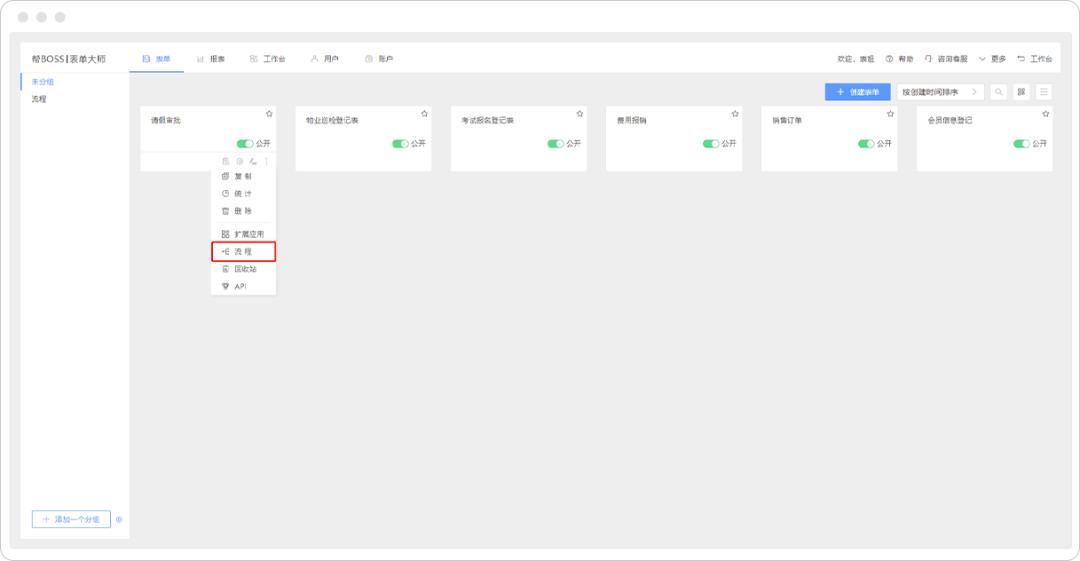Image resolution: width=1080 pixels, height=561 pixels.
Task: Select 未分组 in the left sidebar
Action: click(x=43, y=82)
